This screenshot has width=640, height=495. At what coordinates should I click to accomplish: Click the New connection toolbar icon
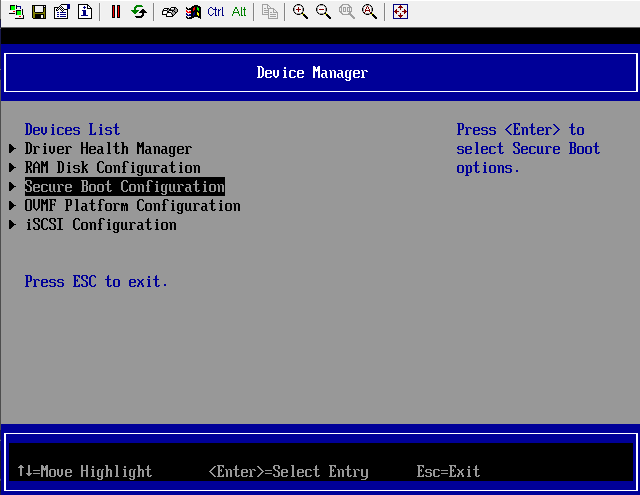16,12
